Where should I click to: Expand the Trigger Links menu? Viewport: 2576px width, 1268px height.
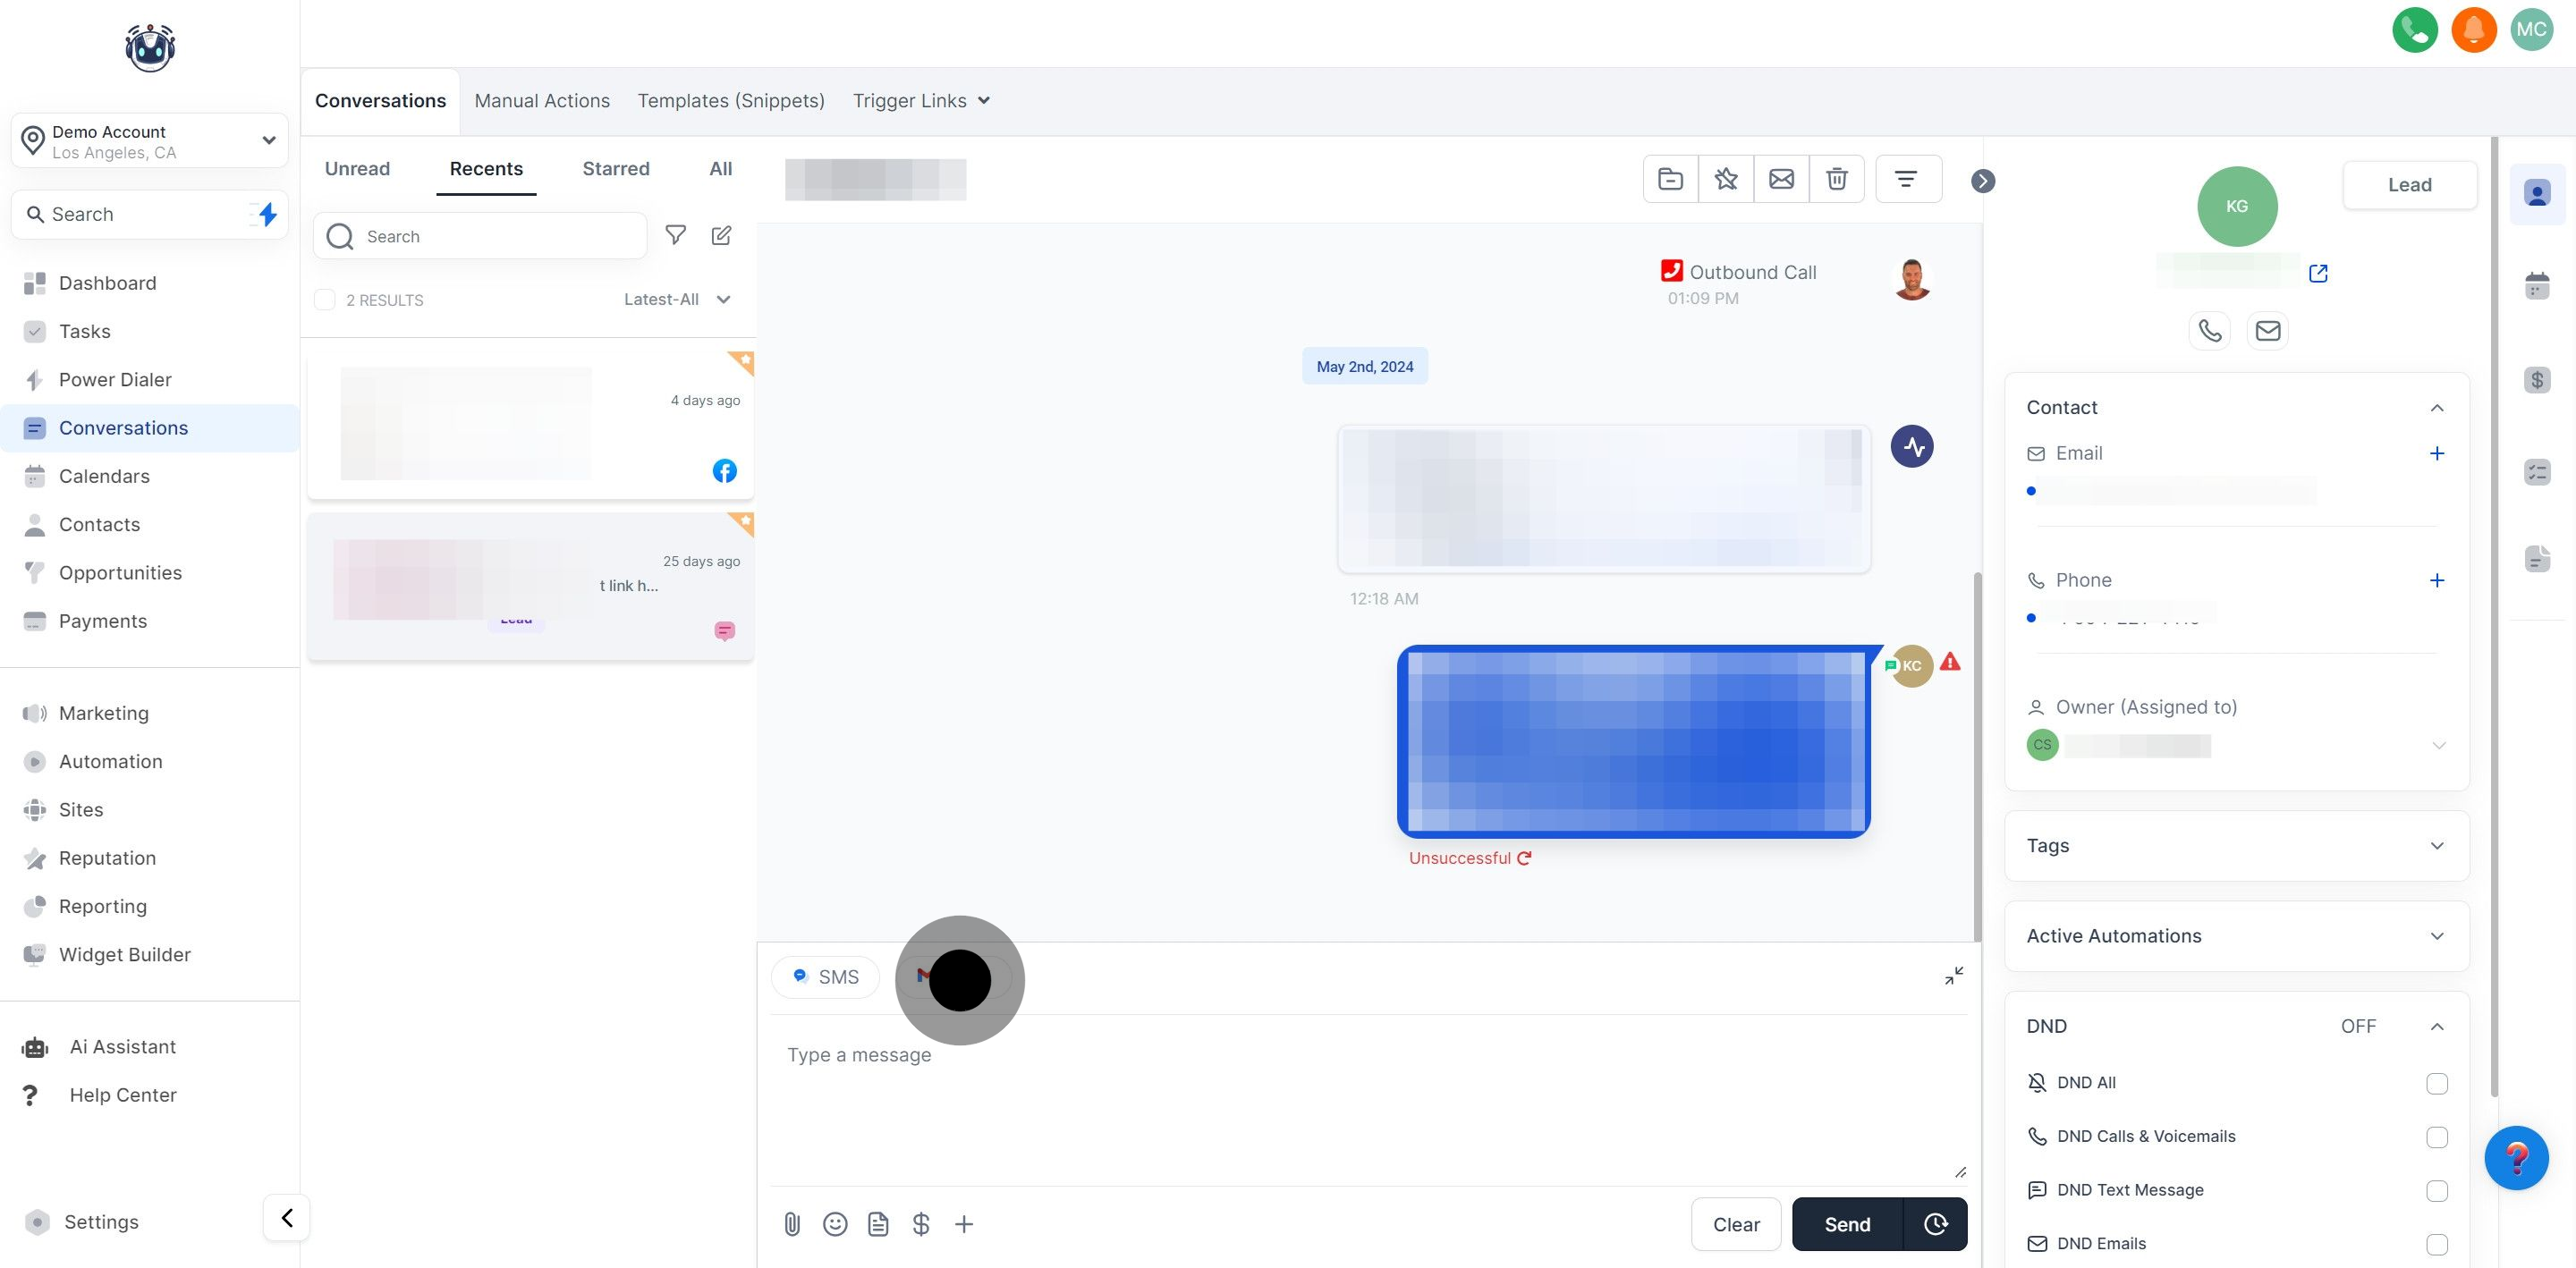pos(920,100)
